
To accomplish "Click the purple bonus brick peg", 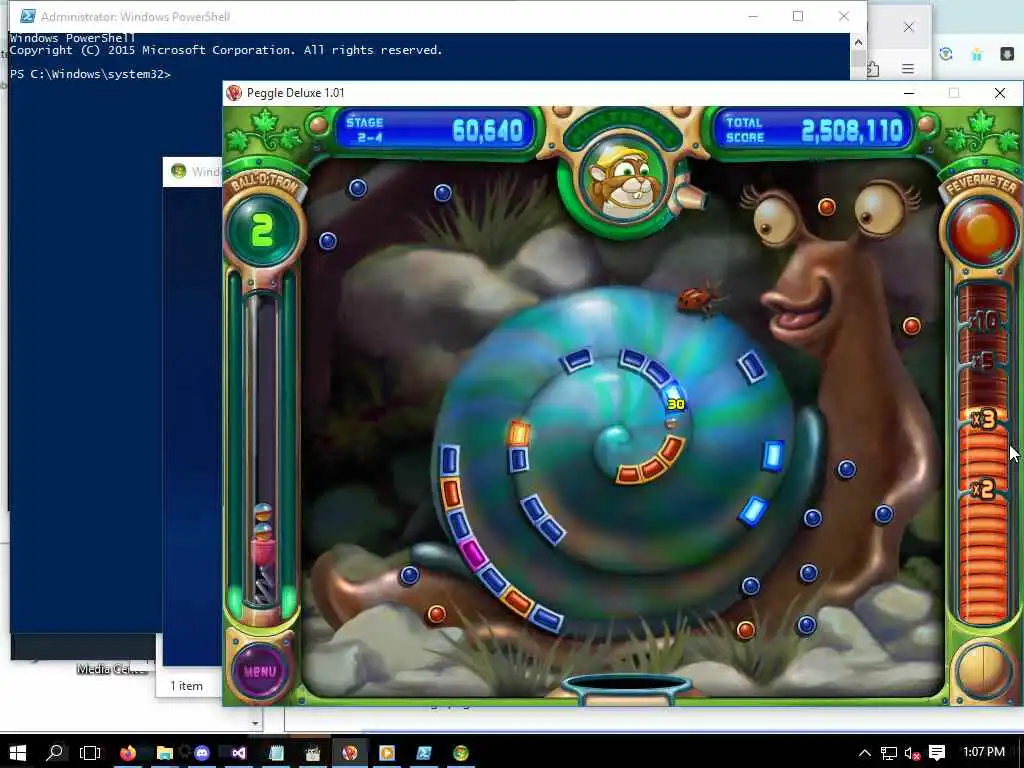I will (x=472, y=554).
